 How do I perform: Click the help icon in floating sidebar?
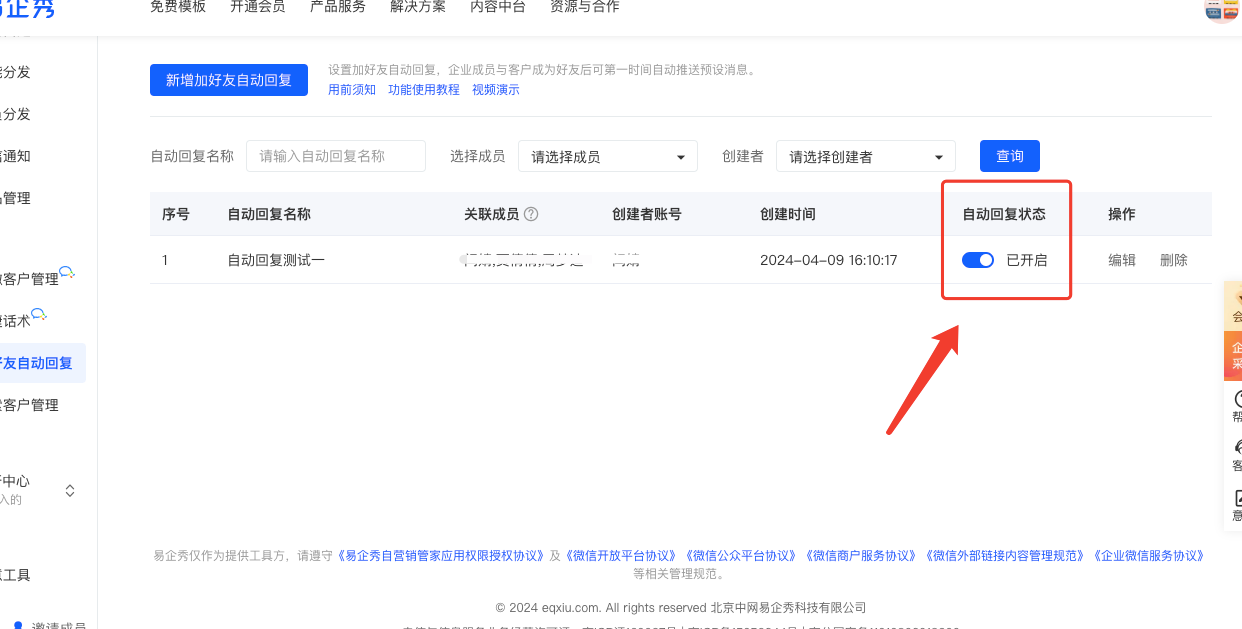1238,399
